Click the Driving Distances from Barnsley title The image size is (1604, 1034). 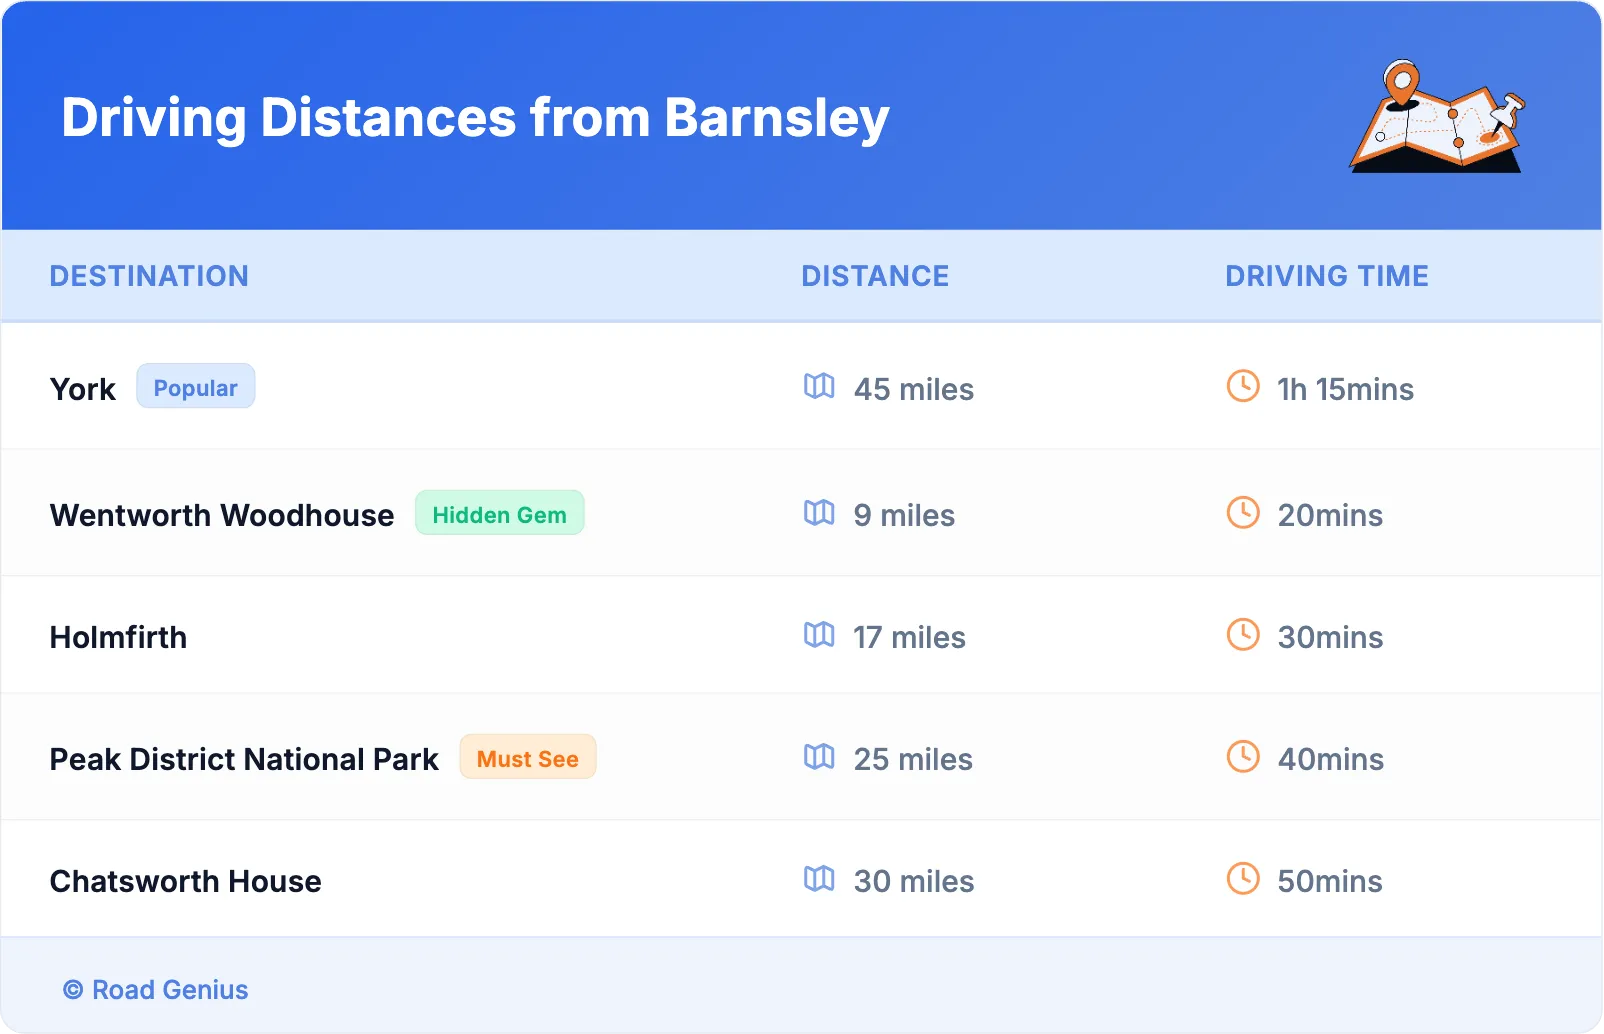tap(475, 118)
